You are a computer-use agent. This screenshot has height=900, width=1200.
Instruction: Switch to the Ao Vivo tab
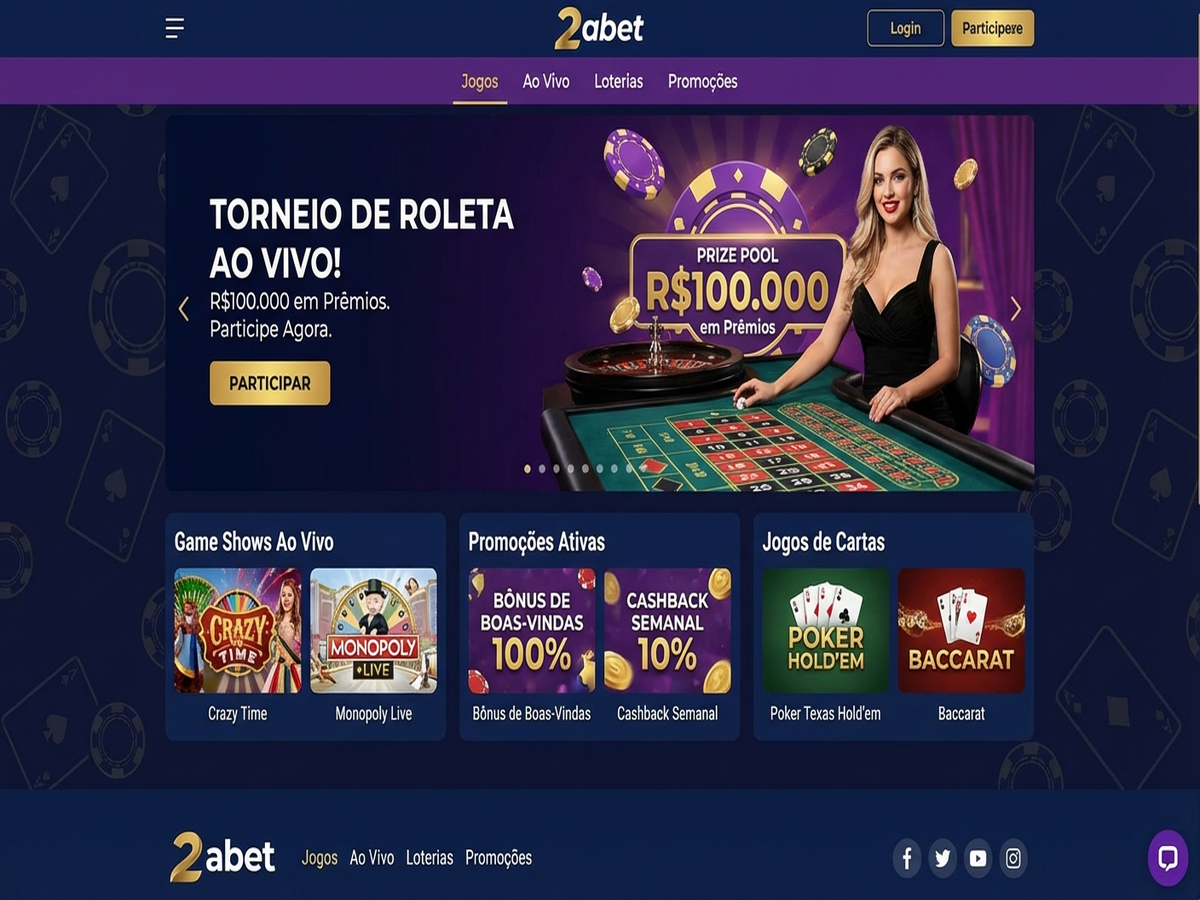coord(546,82)
